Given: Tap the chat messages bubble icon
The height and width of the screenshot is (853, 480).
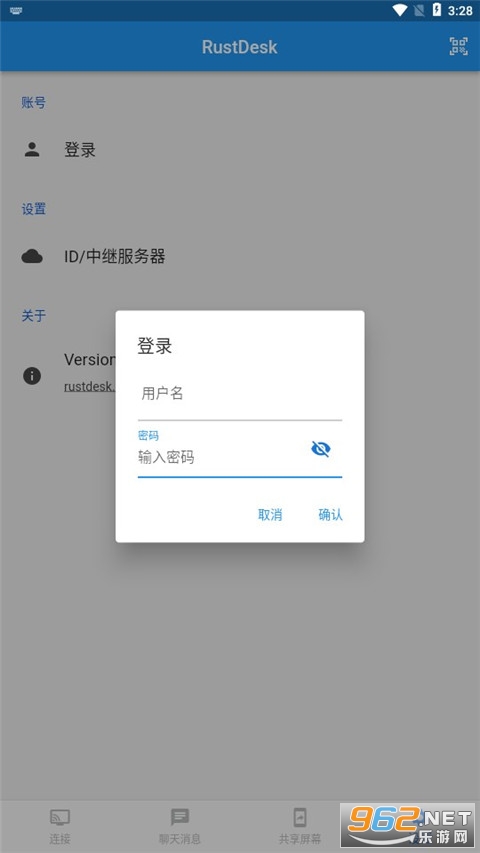Looking at the screenshot, I should 180,817.
